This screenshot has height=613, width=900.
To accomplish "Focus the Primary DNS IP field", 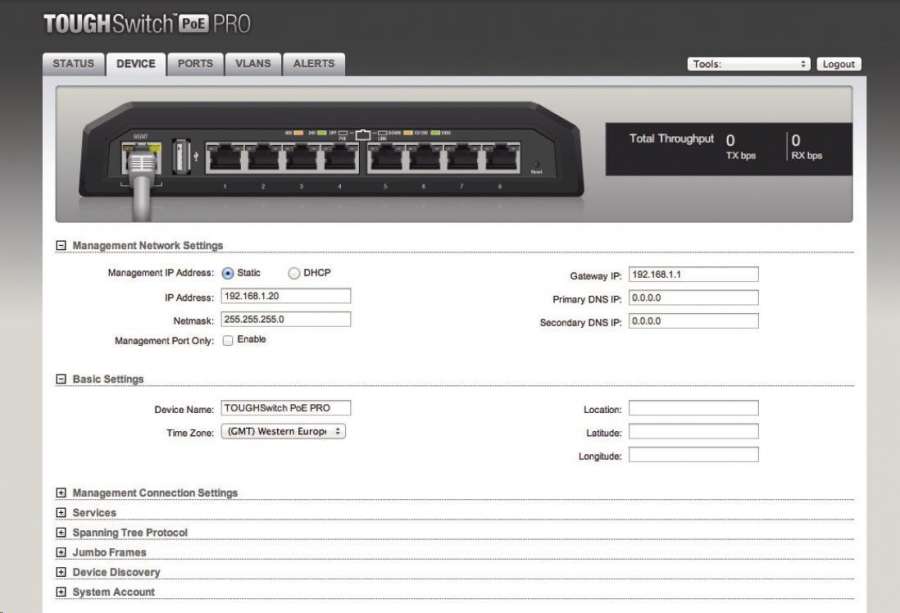I will pyautogui.click(x=693, y=298).
